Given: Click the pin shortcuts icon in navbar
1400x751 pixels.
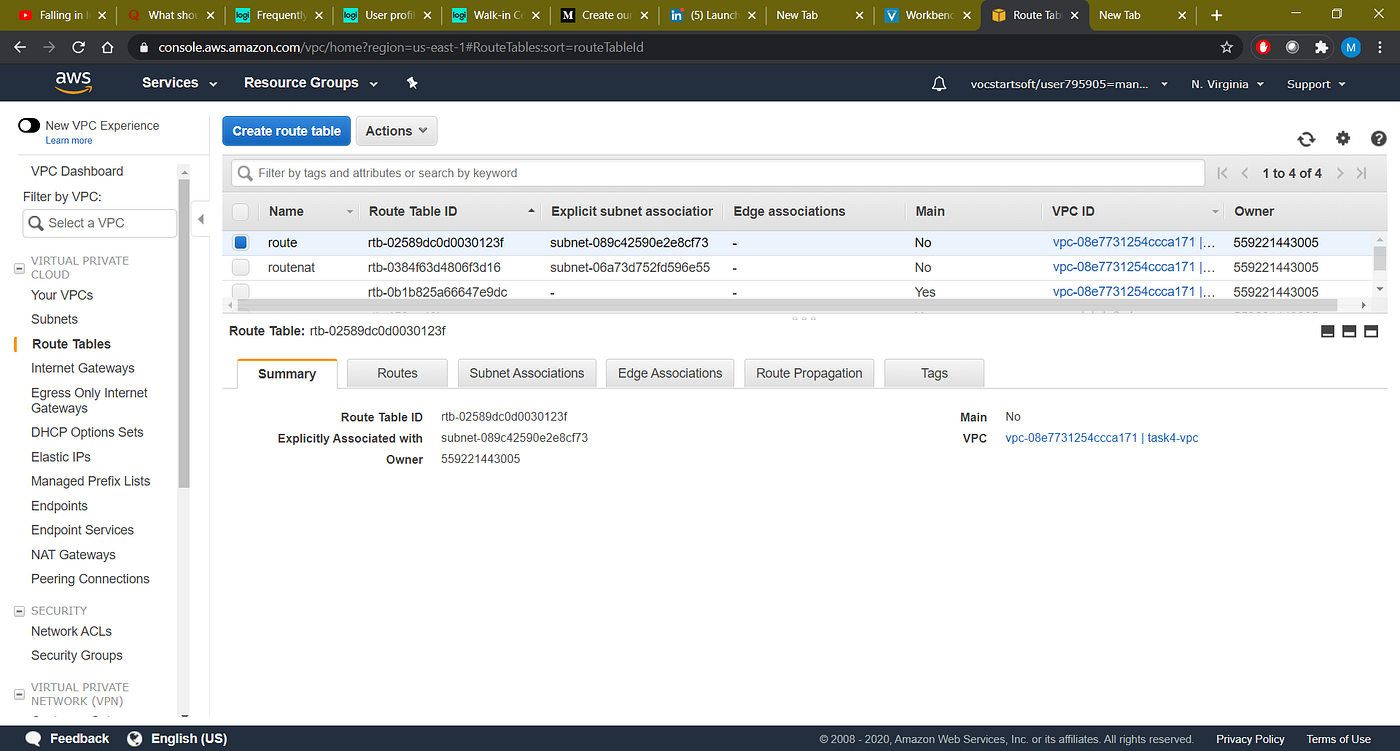Looking at the screenshot, I should pyautogui.click(x=411, y=83).
